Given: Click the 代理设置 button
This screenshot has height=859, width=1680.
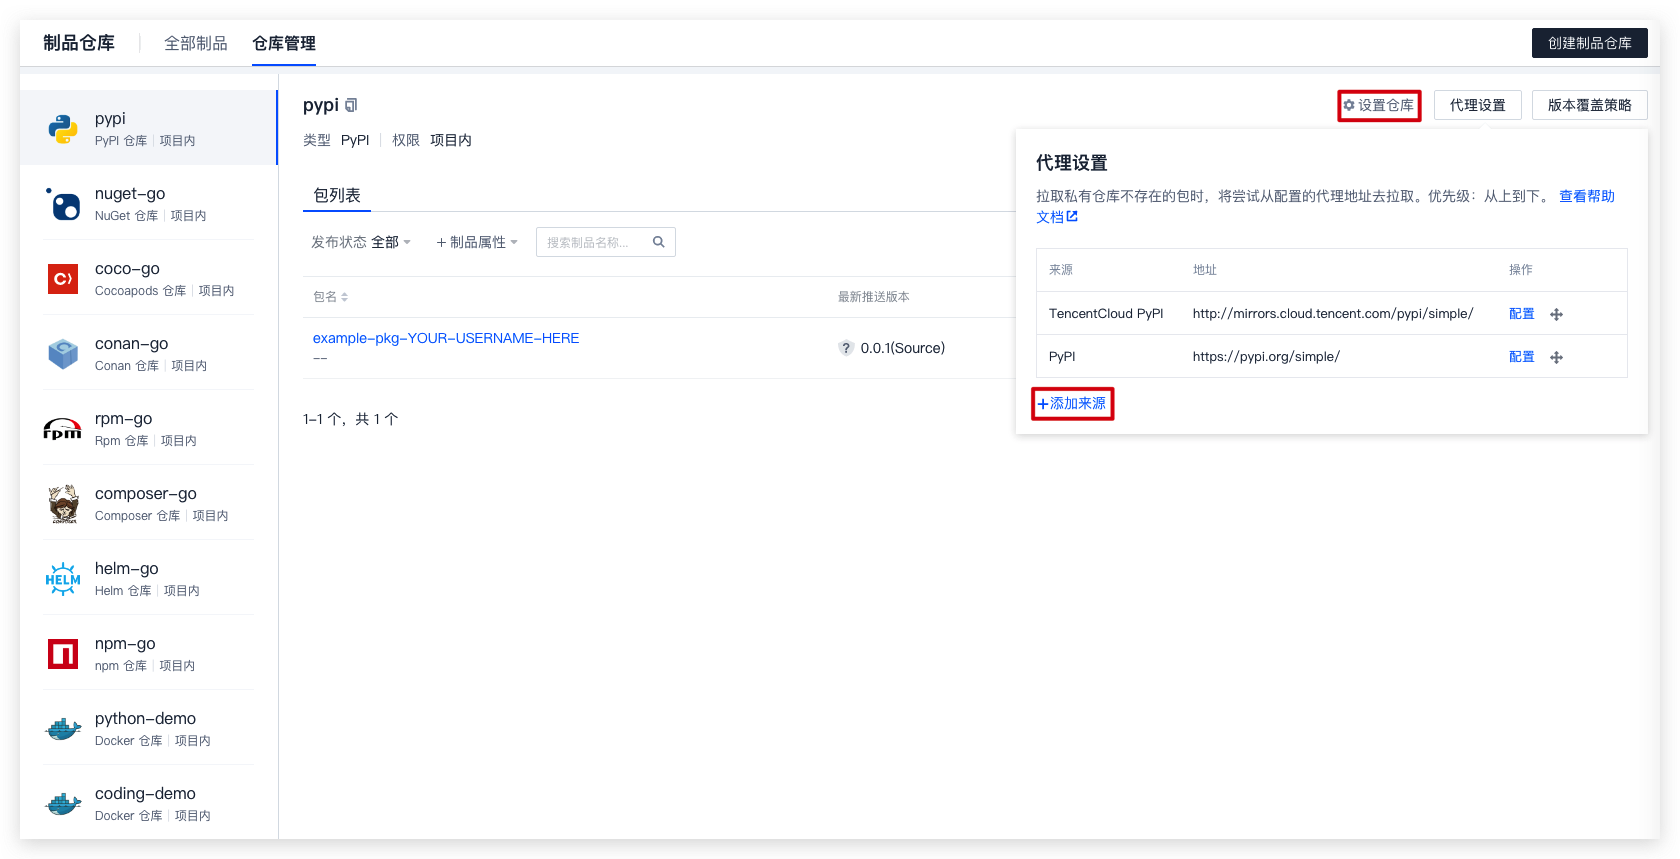Looking at the screenshot, I should pyautogui.click(x=1478, y=105).
